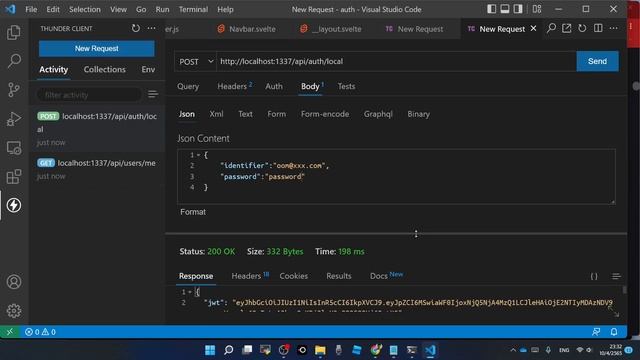The image size is (640, 360).
Task: Open the Accounts icon in activity bar
Action: (14, 282)
